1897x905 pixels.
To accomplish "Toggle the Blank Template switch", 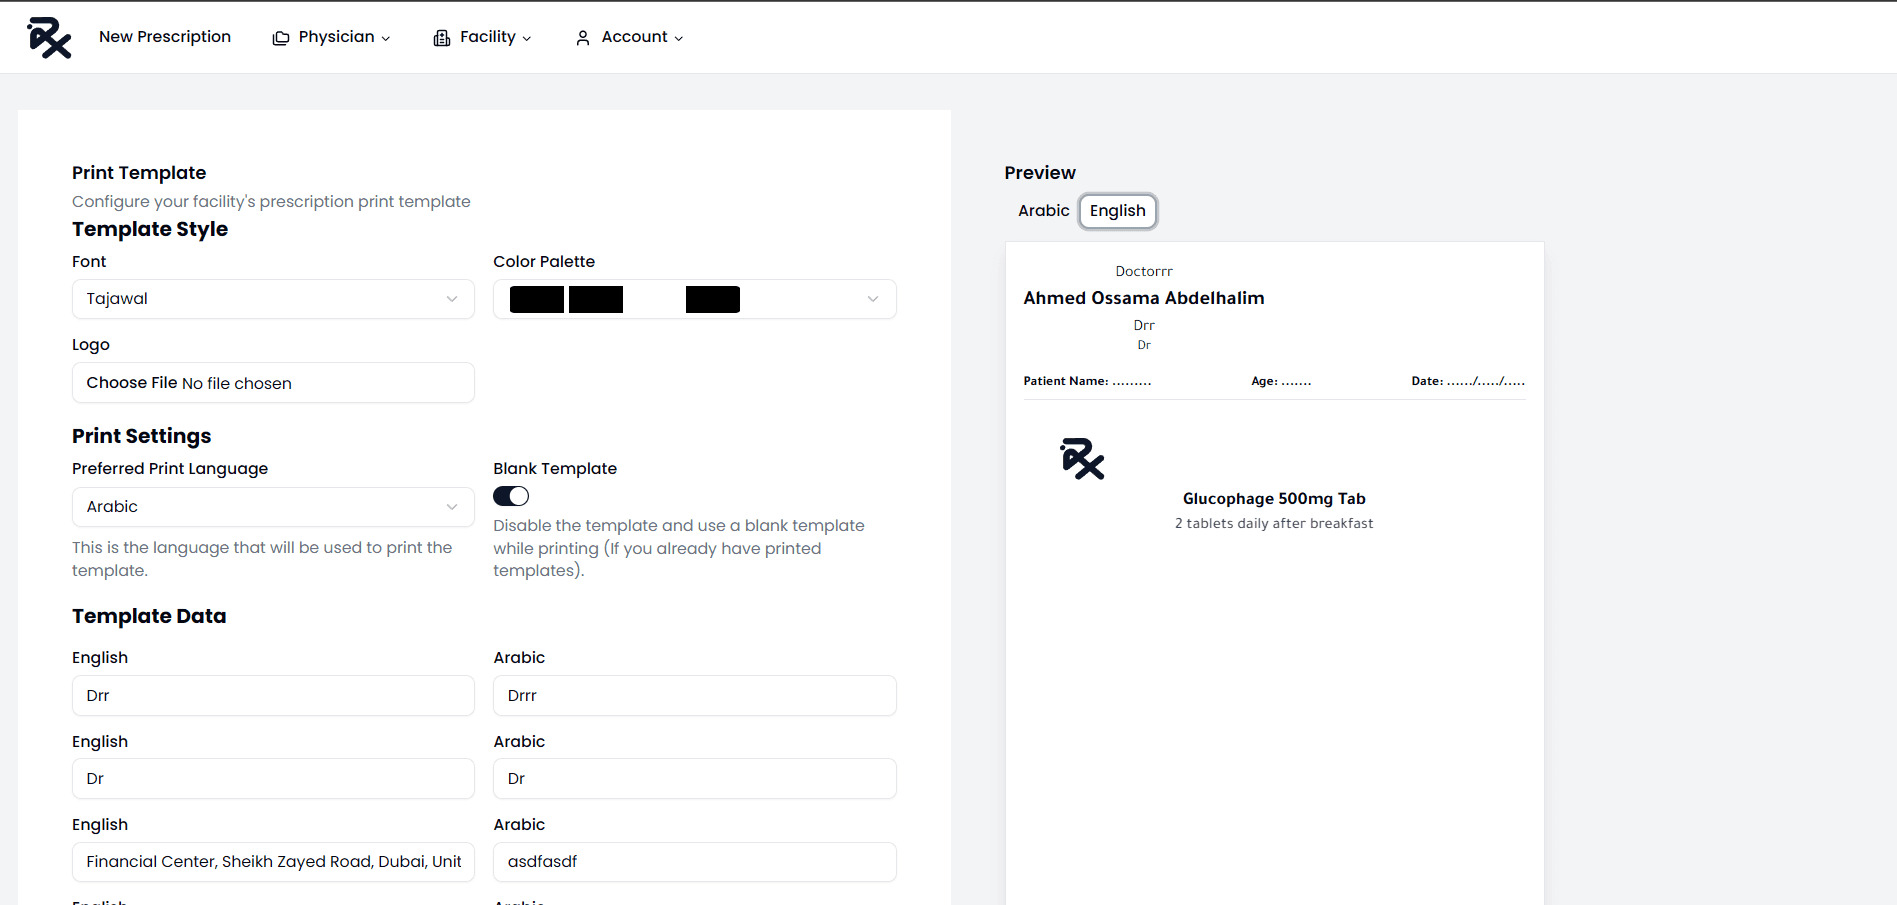I will click(x=511, y=496).
